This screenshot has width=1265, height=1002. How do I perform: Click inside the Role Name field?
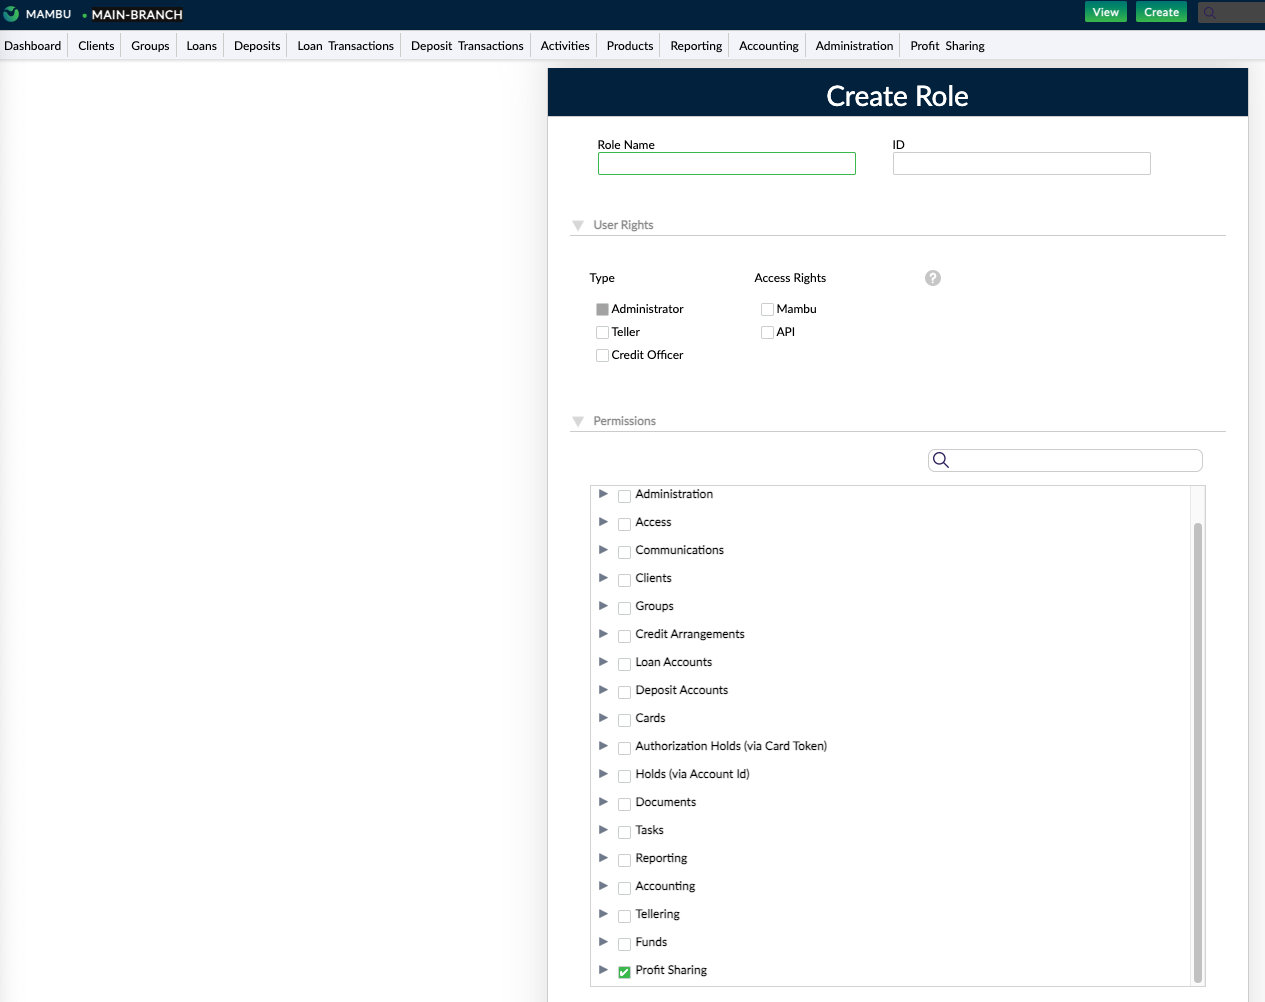point(726,163)
